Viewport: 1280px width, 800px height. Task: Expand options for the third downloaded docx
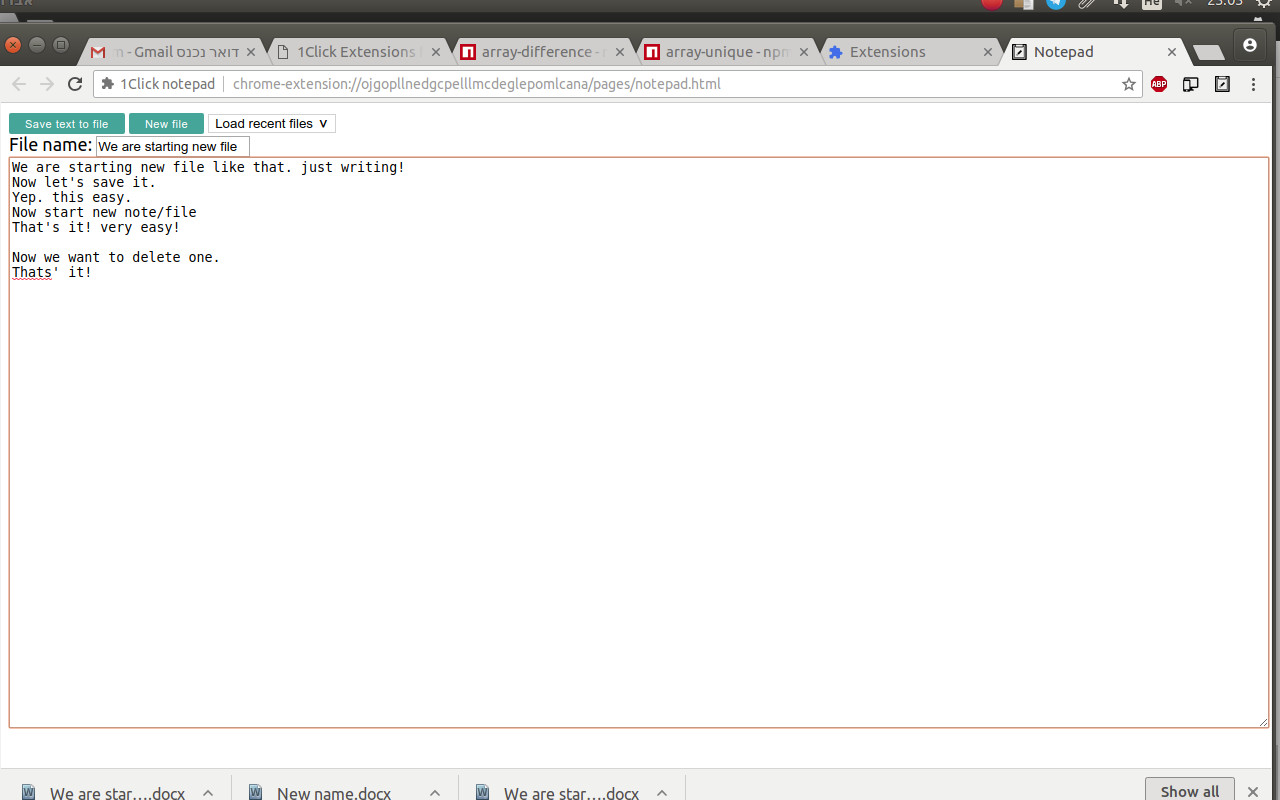tap(662, 792)
